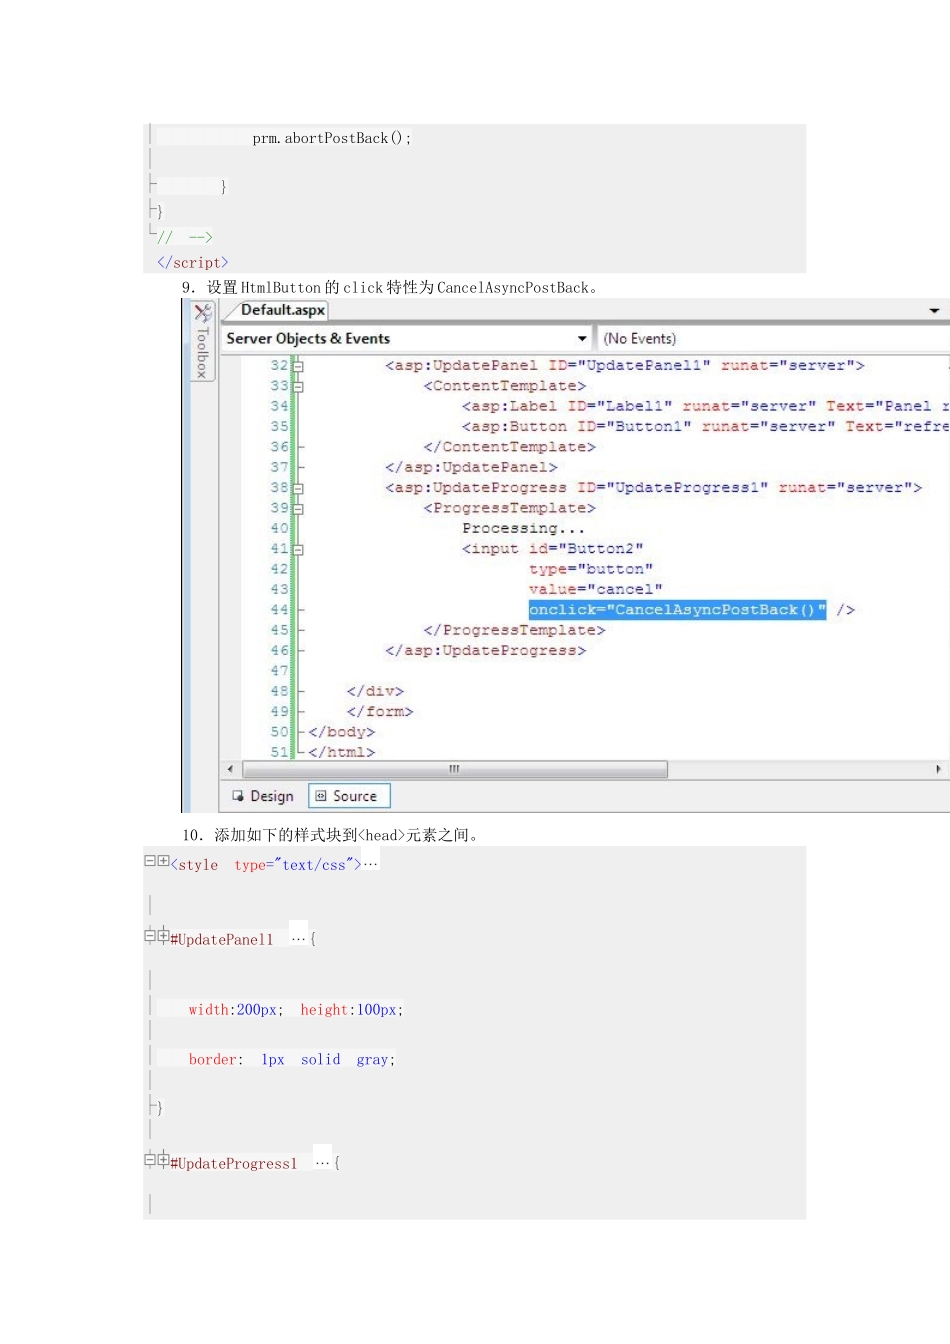Collapse the UpdatePanel block at line 32

coord(298,366)
